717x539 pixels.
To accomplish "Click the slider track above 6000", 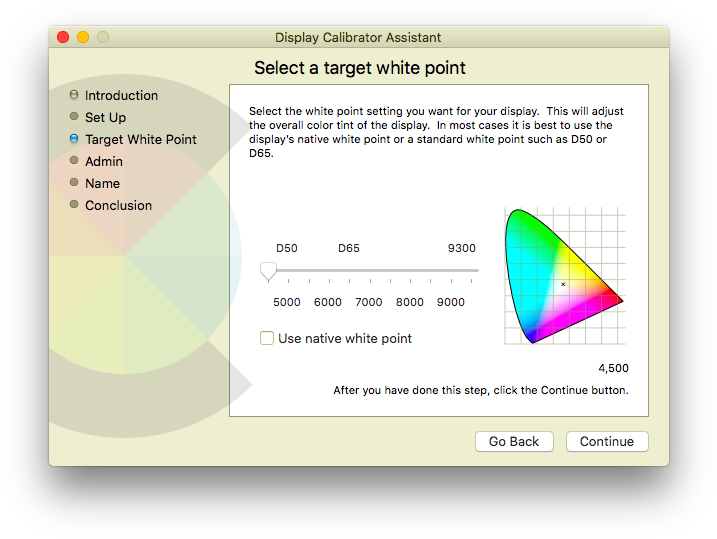I will tap(328, 270).
